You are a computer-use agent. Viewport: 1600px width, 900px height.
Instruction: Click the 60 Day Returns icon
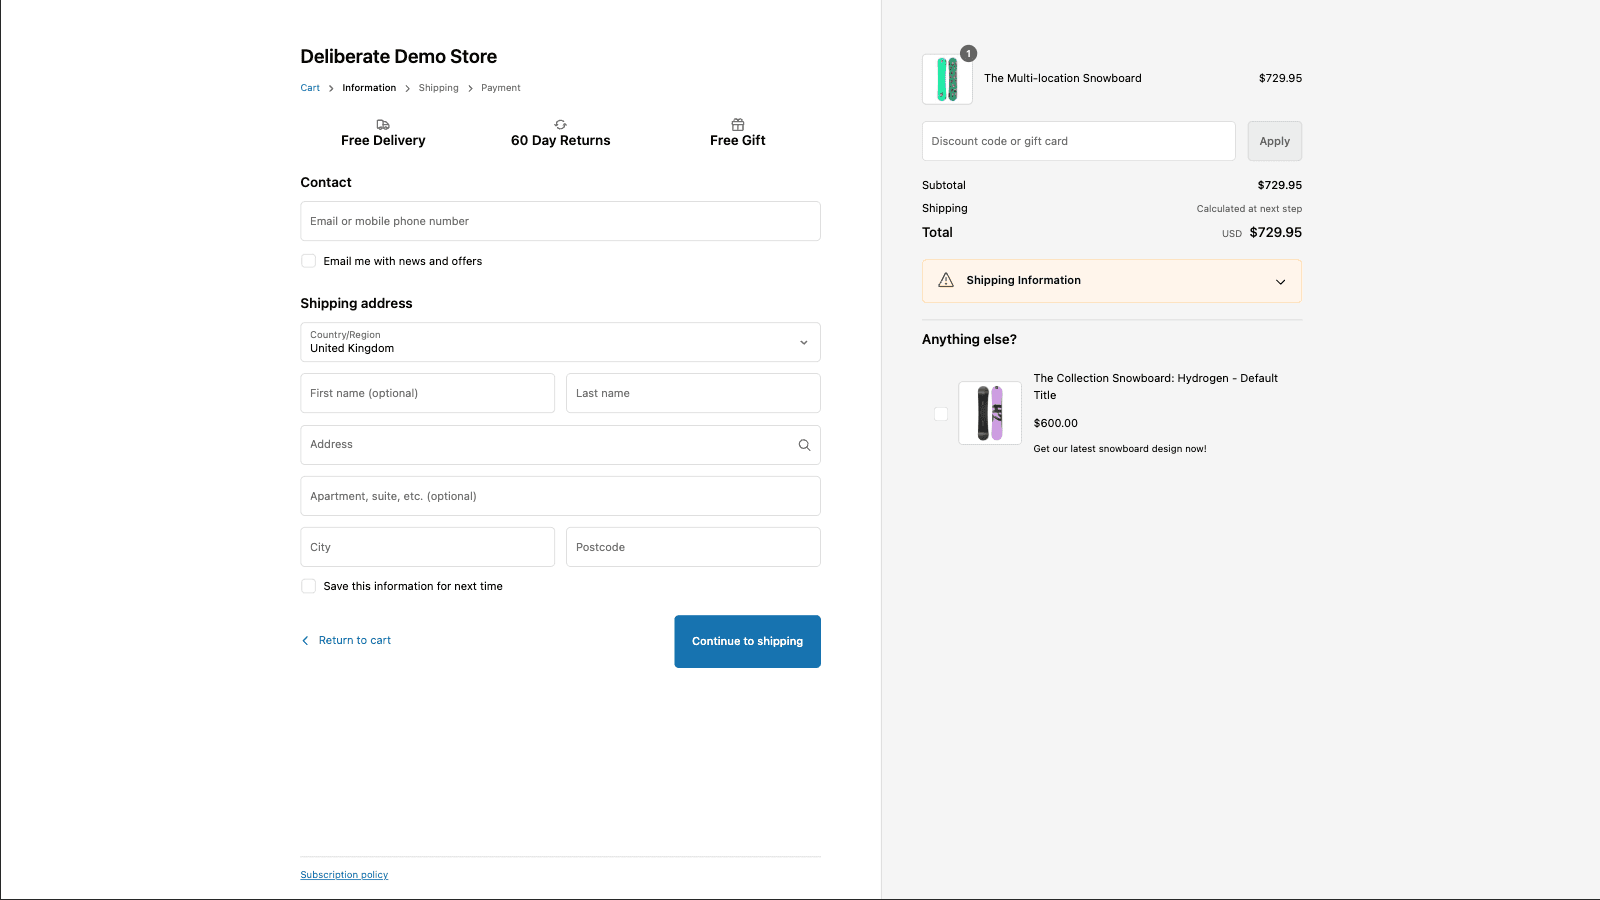[560, 124]
